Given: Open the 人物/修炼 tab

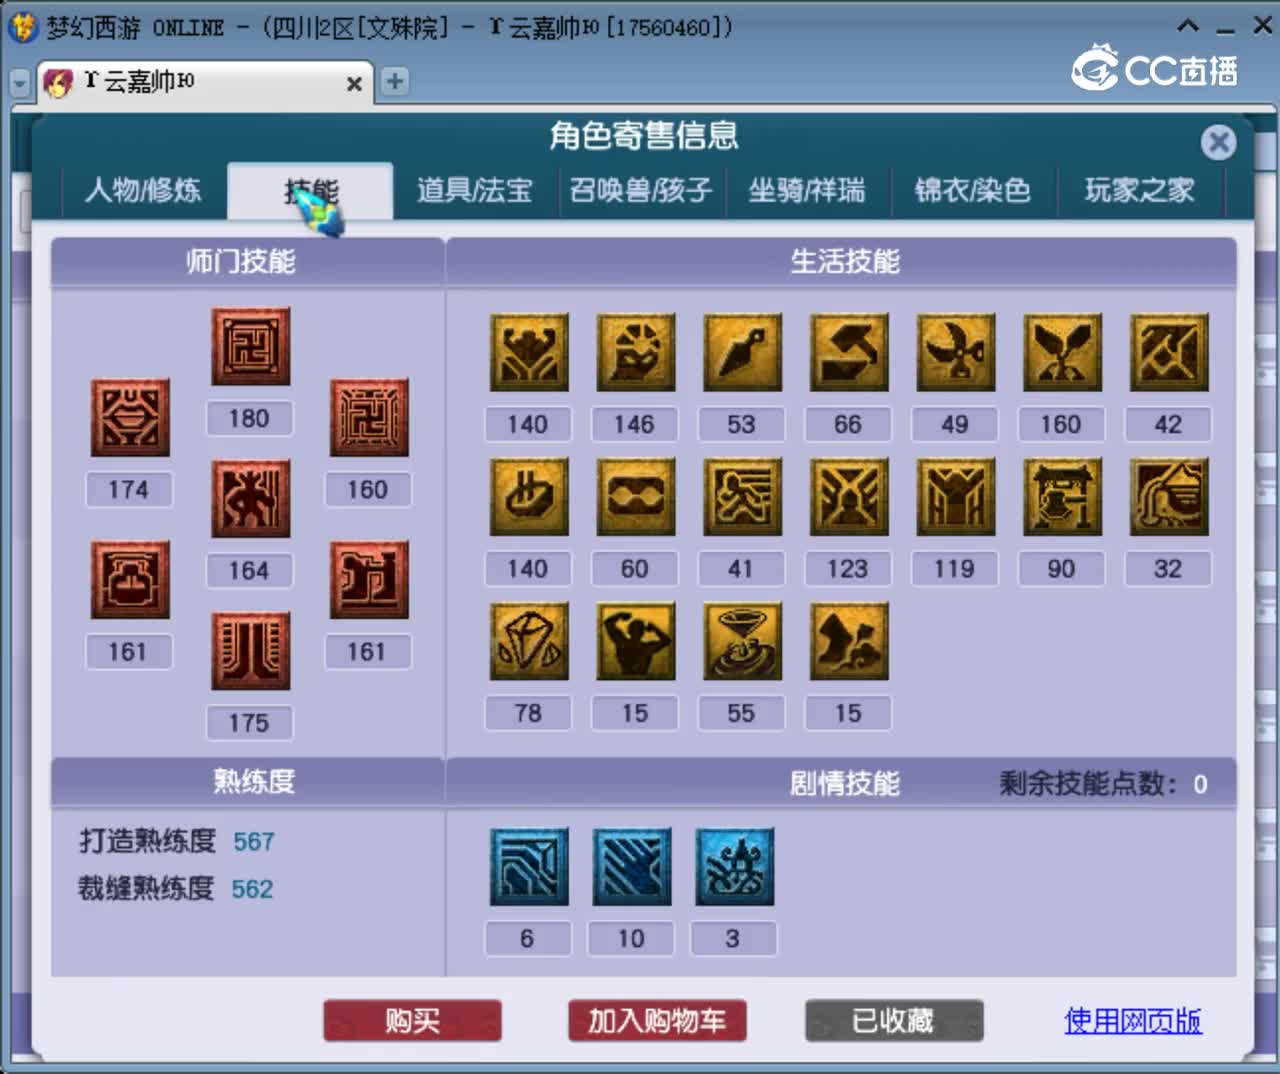Looking at the screenshot, I should tap(143, 190).
